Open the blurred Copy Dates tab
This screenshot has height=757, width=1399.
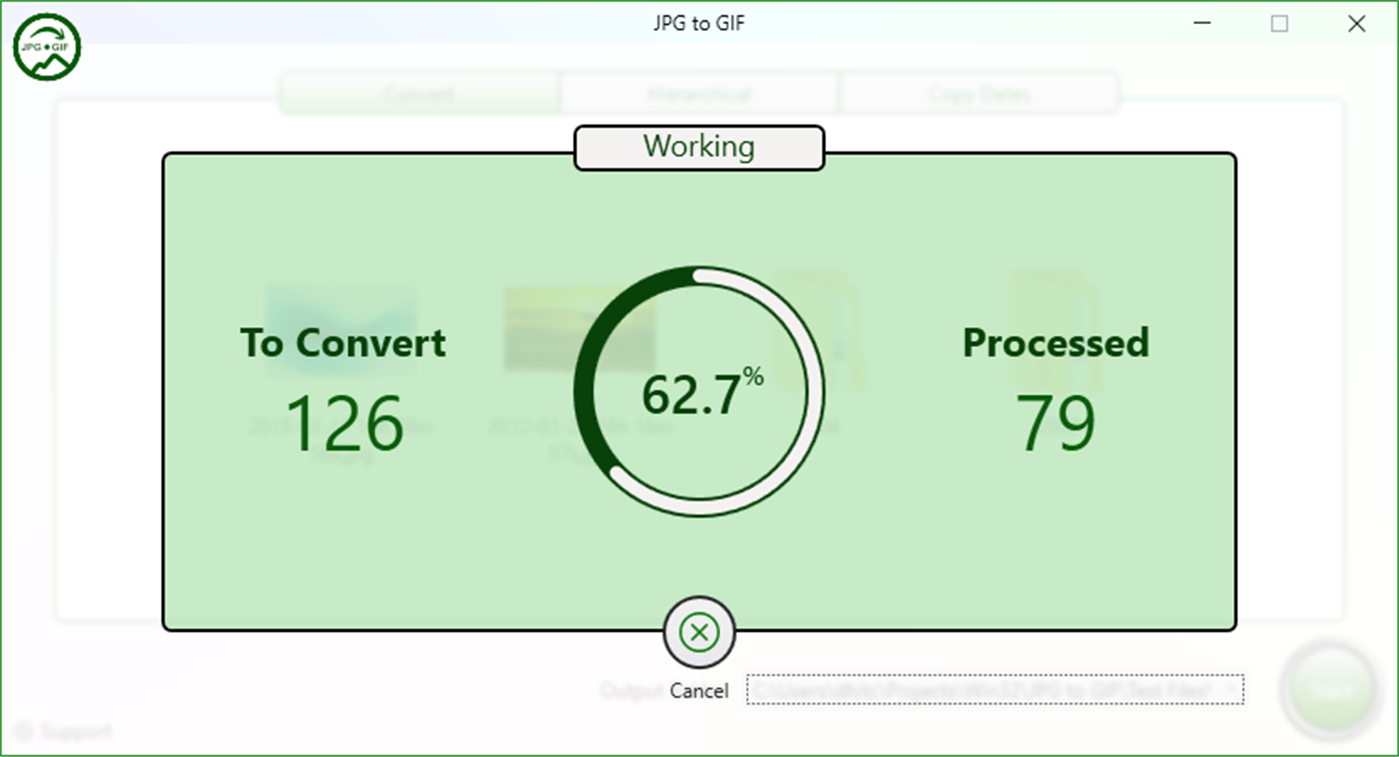tap(979, 94)
